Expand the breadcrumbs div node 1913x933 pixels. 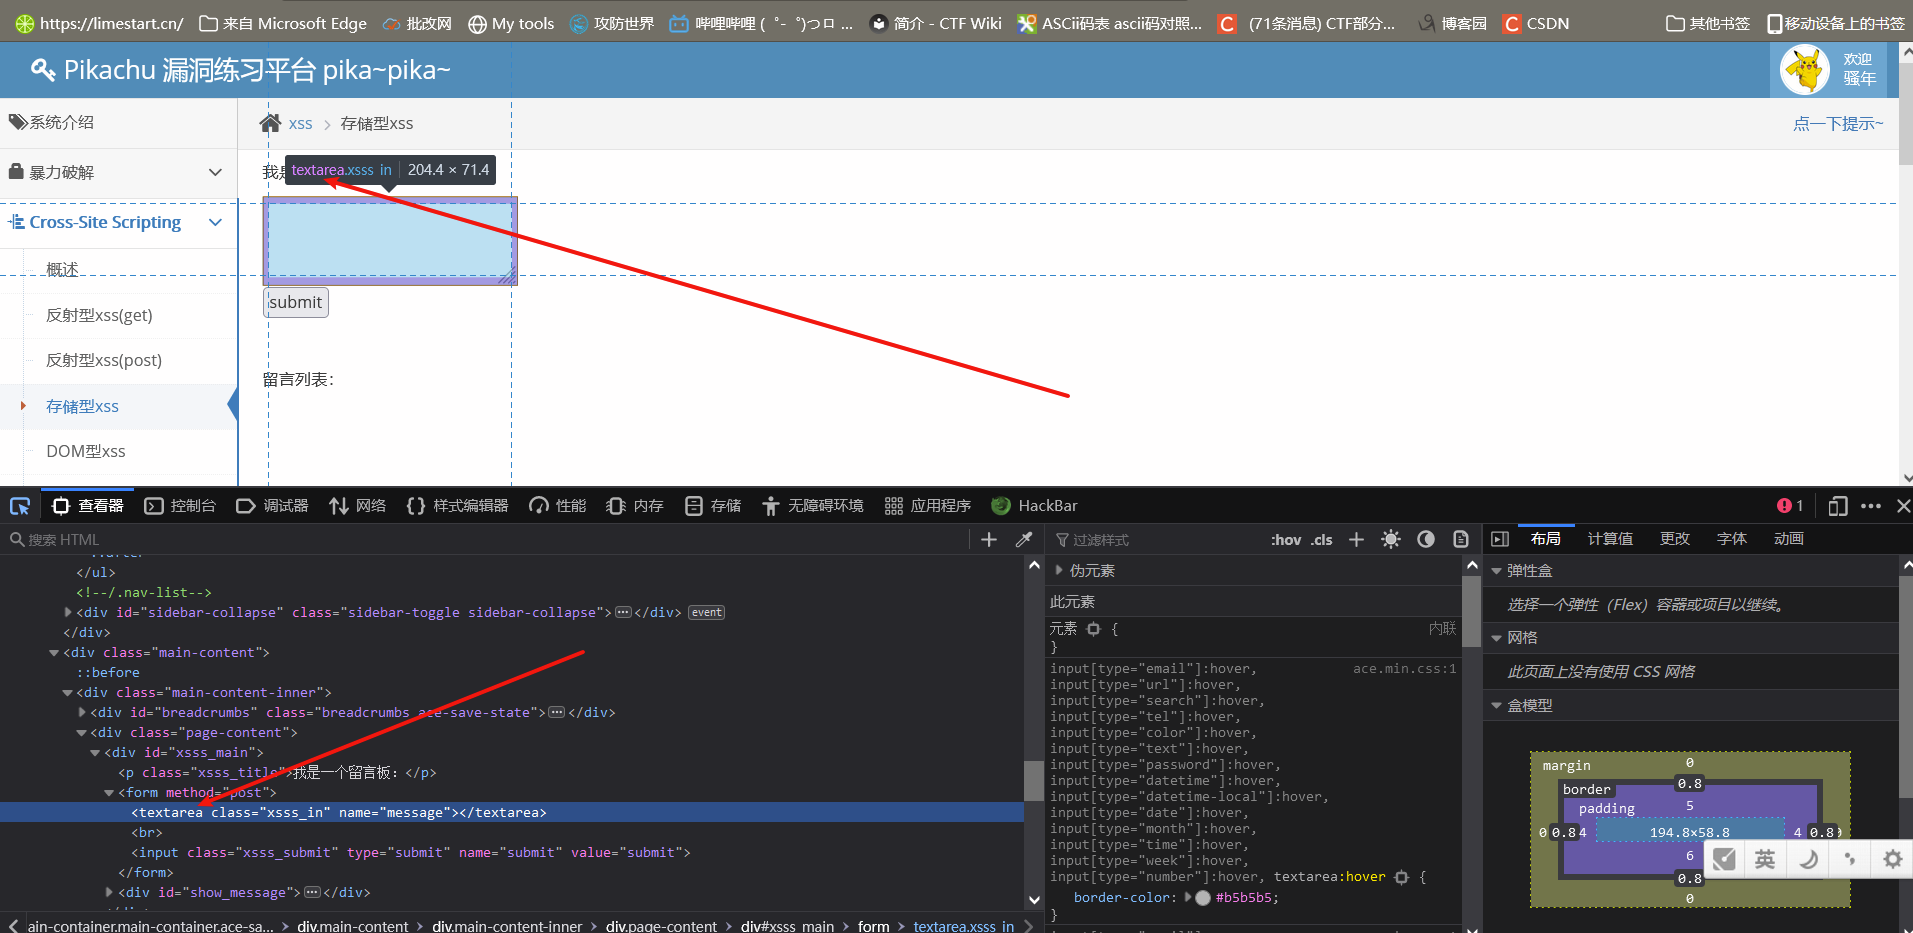(x=82, y=712)
